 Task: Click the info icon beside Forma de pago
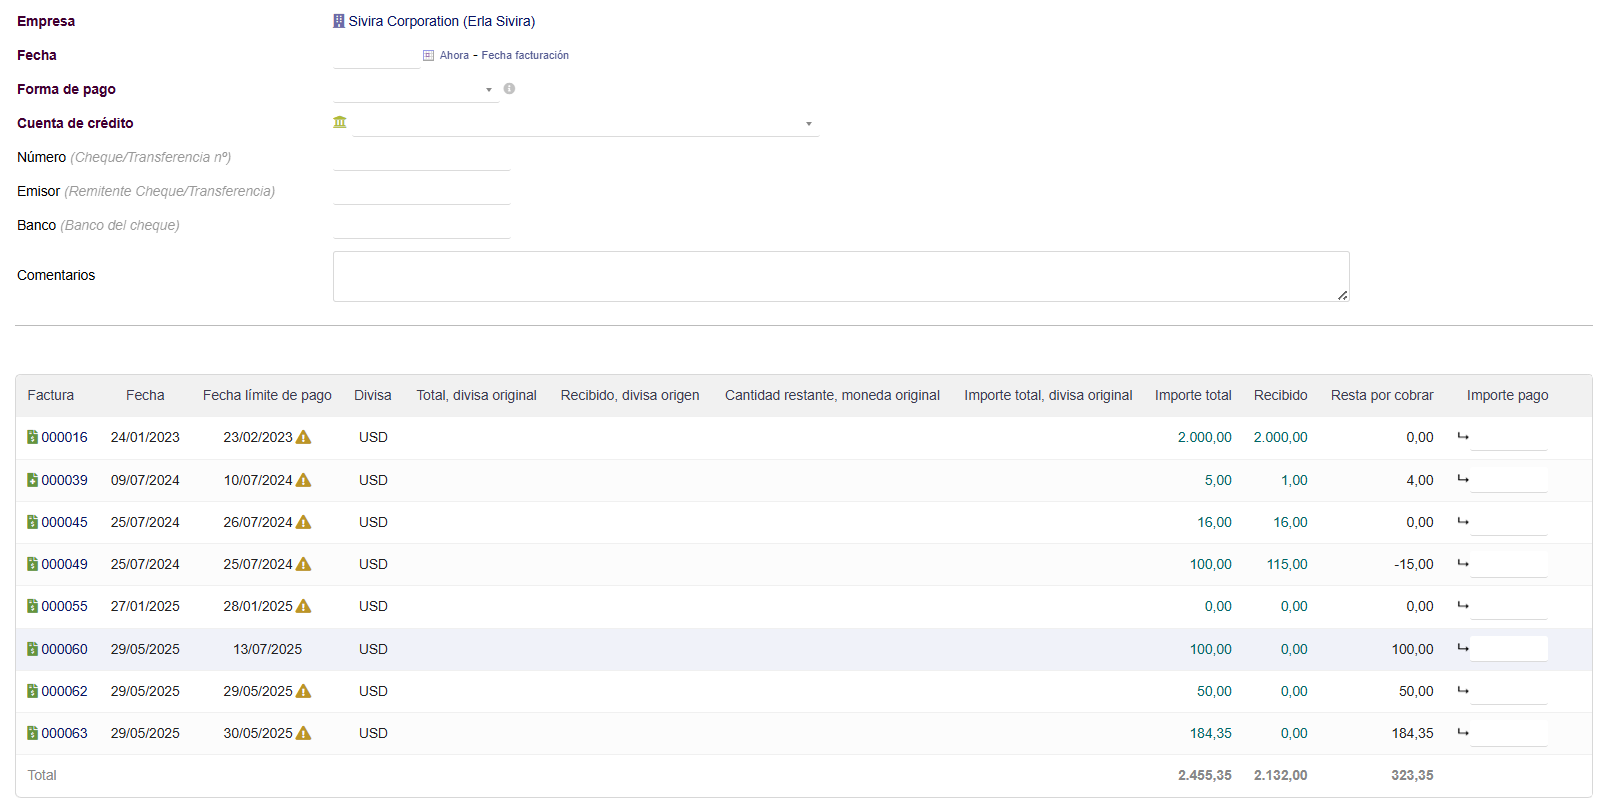[x=509, y=89]
